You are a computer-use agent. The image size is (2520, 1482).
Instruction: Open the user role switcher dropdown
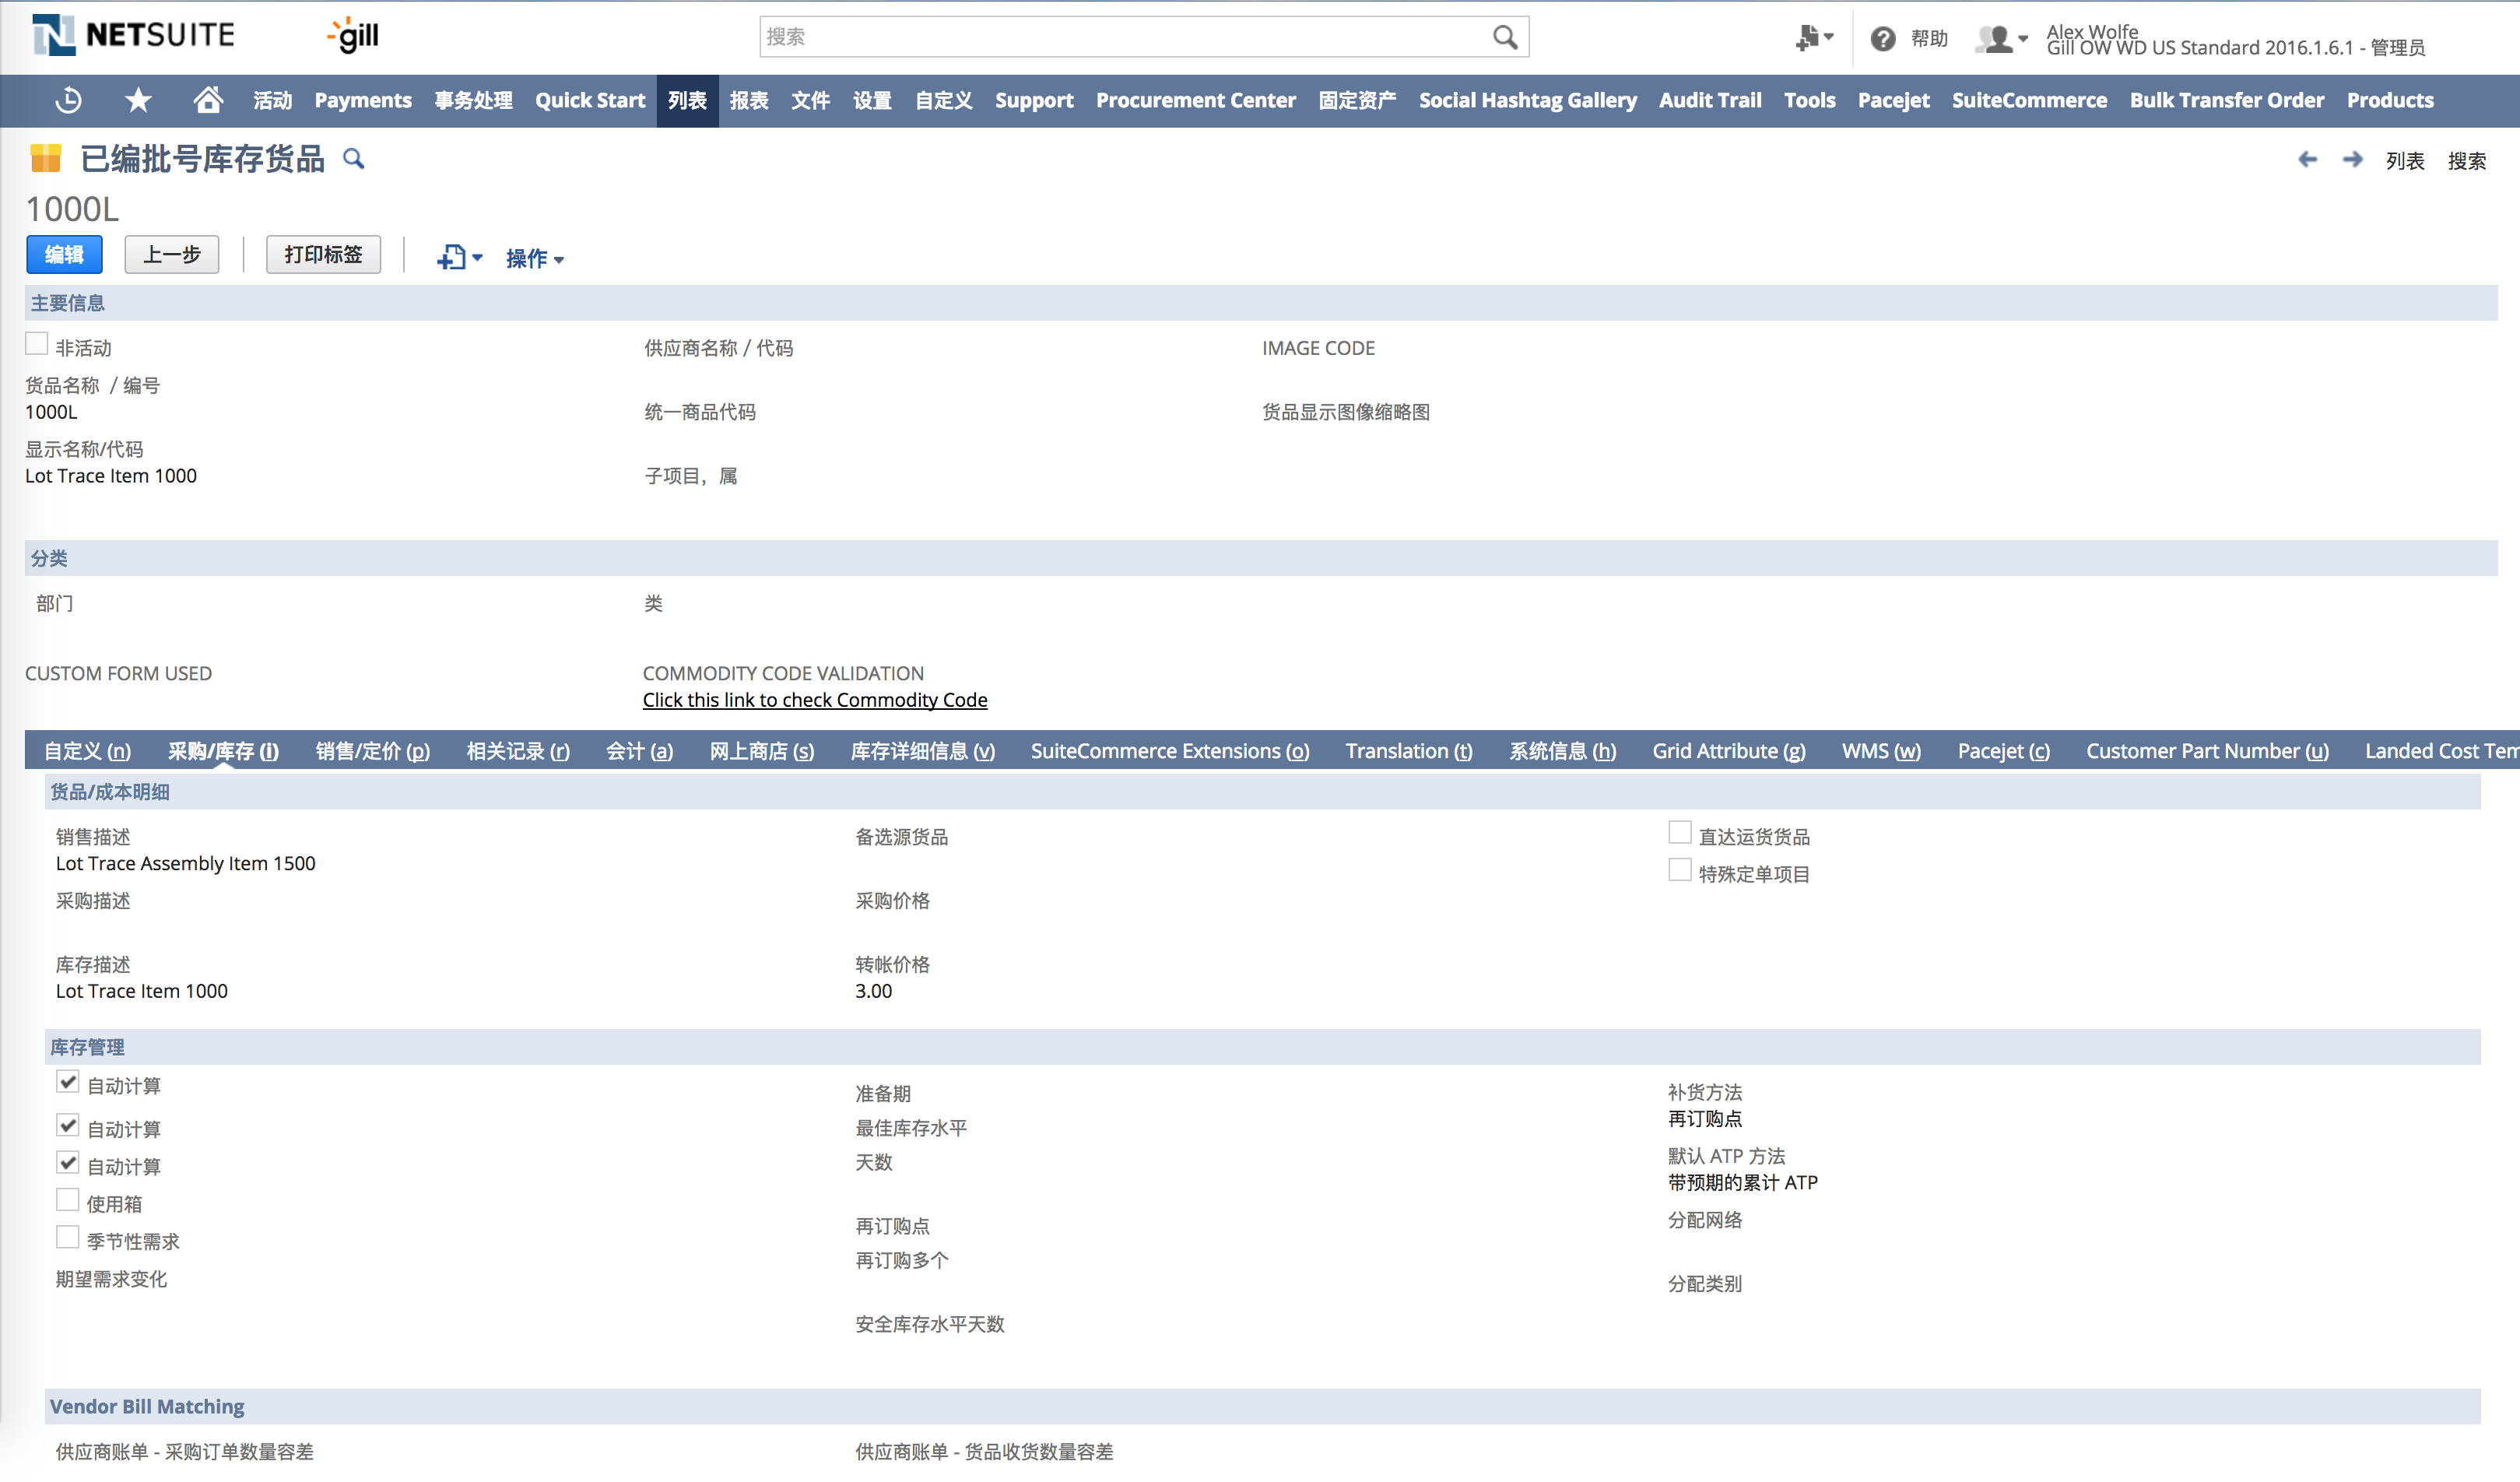[2001, 39]
